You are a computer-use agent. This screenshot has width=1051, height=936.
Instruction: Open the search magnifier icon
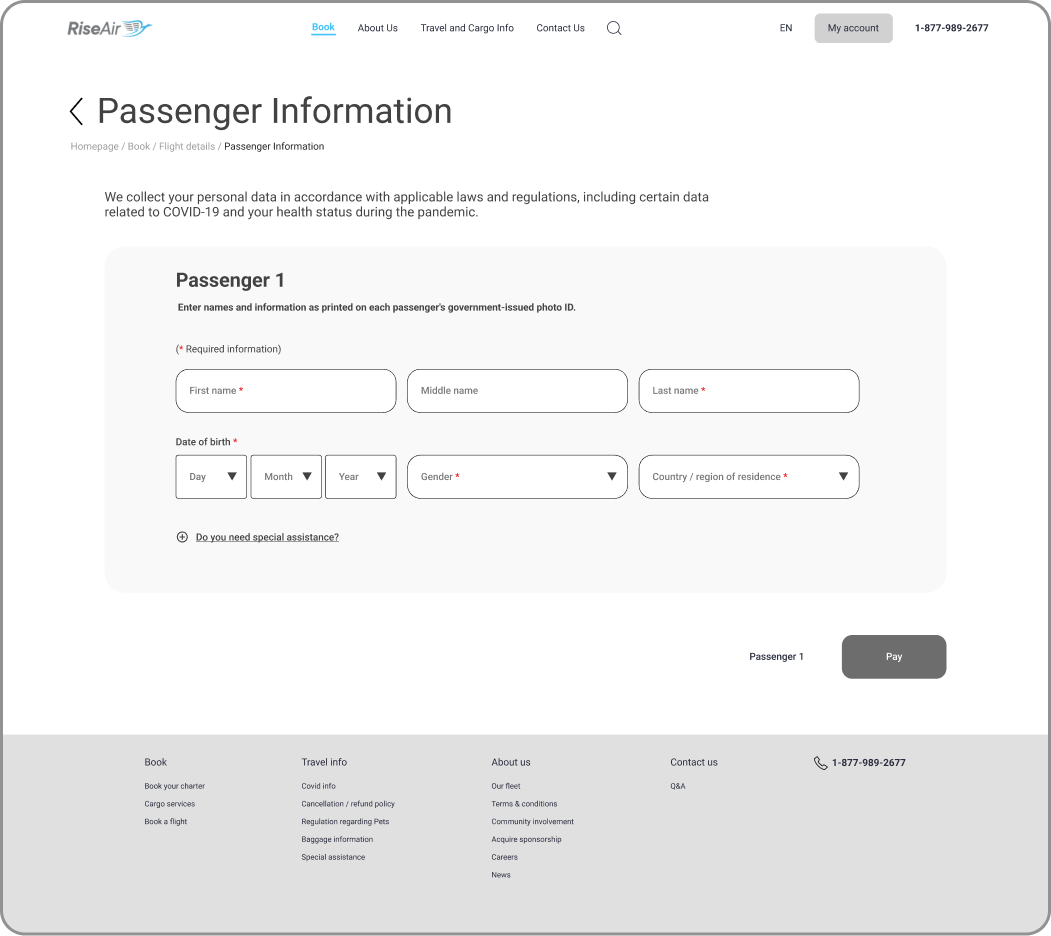[x=614, y=28]
